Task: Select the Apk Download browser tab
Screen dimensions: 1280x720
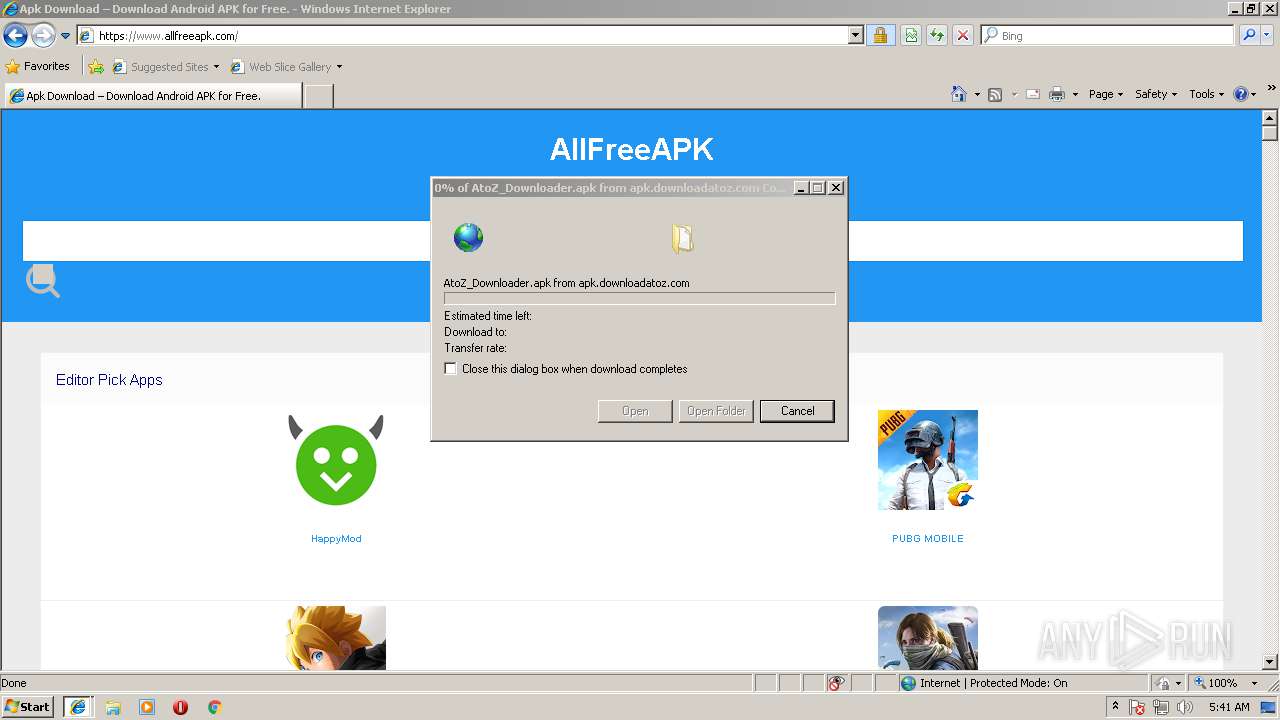Action: pyautogui.click(x=152, y=96)
